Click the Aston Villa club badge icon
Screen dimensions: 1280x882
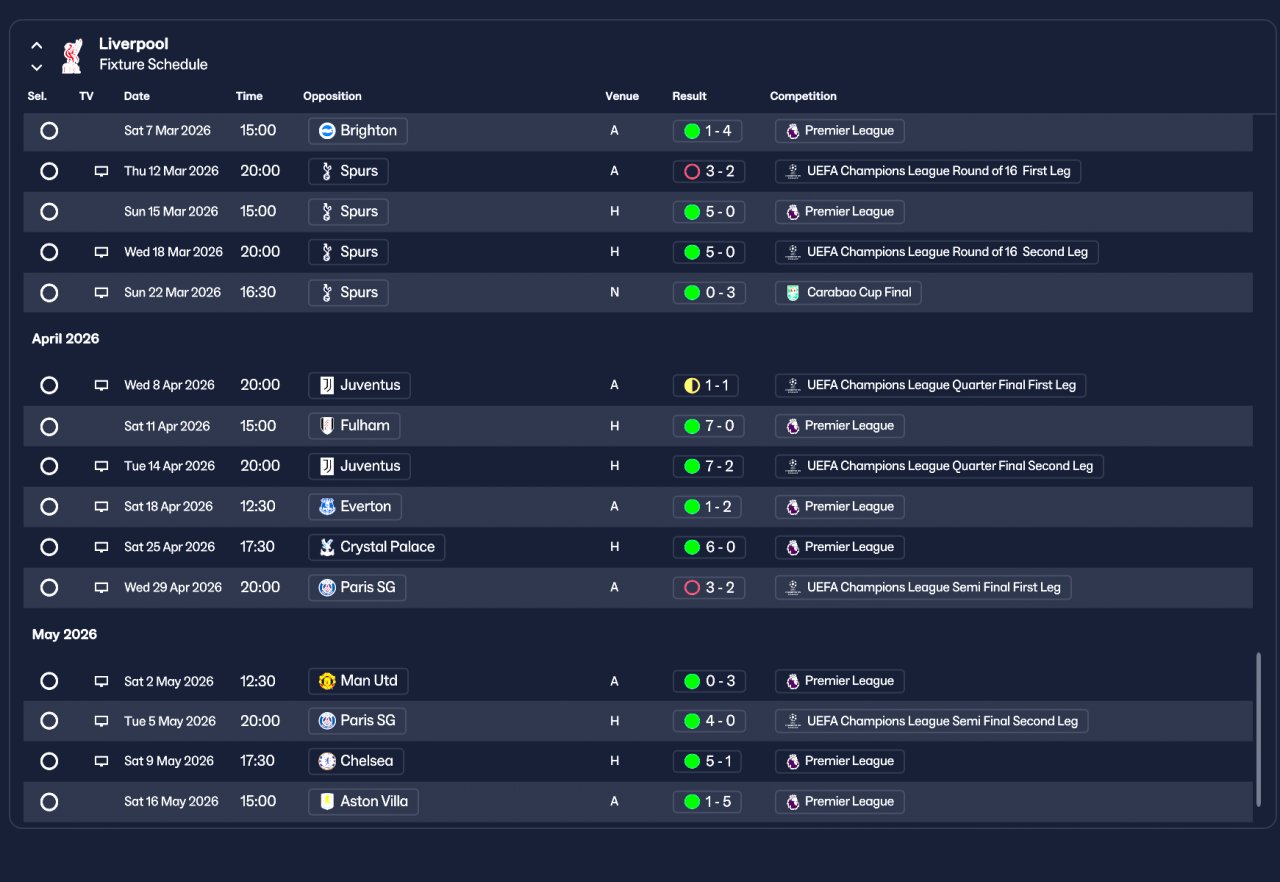327,802
